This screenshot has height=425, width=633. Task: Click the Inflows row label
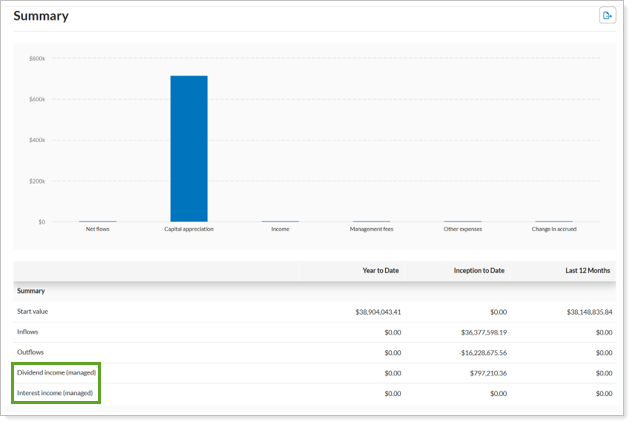click(x=28, y=332)
